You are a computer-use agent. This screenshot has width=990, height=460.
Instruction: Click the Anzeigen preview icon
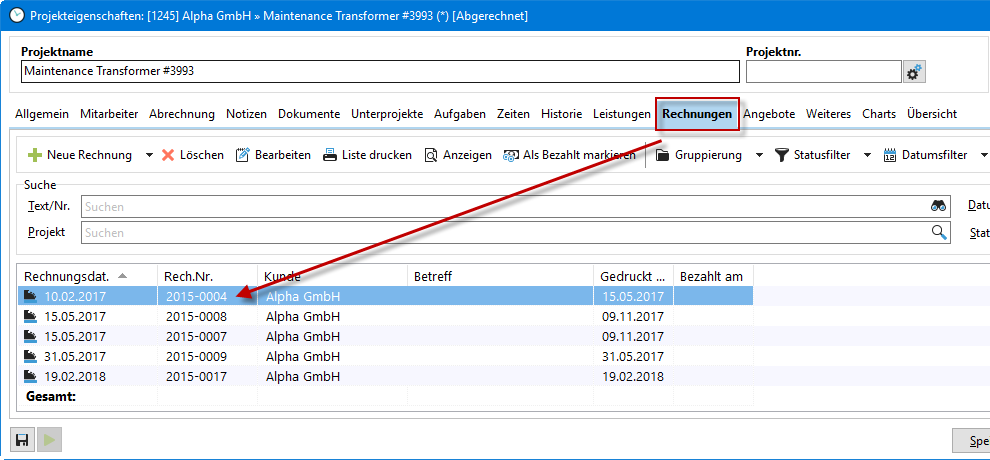point(431,155)
